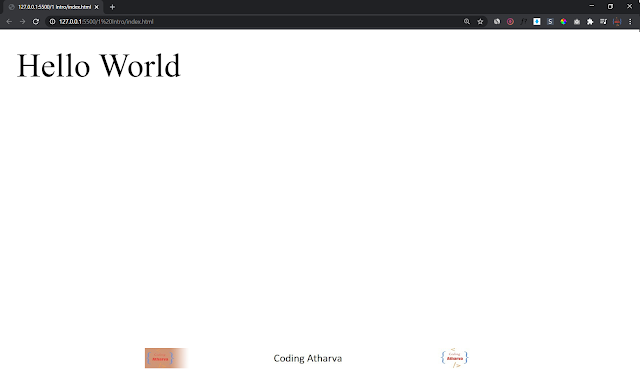640x370 pixels.
Task: Bookmark this page with the star
Action: pos(480,22)
